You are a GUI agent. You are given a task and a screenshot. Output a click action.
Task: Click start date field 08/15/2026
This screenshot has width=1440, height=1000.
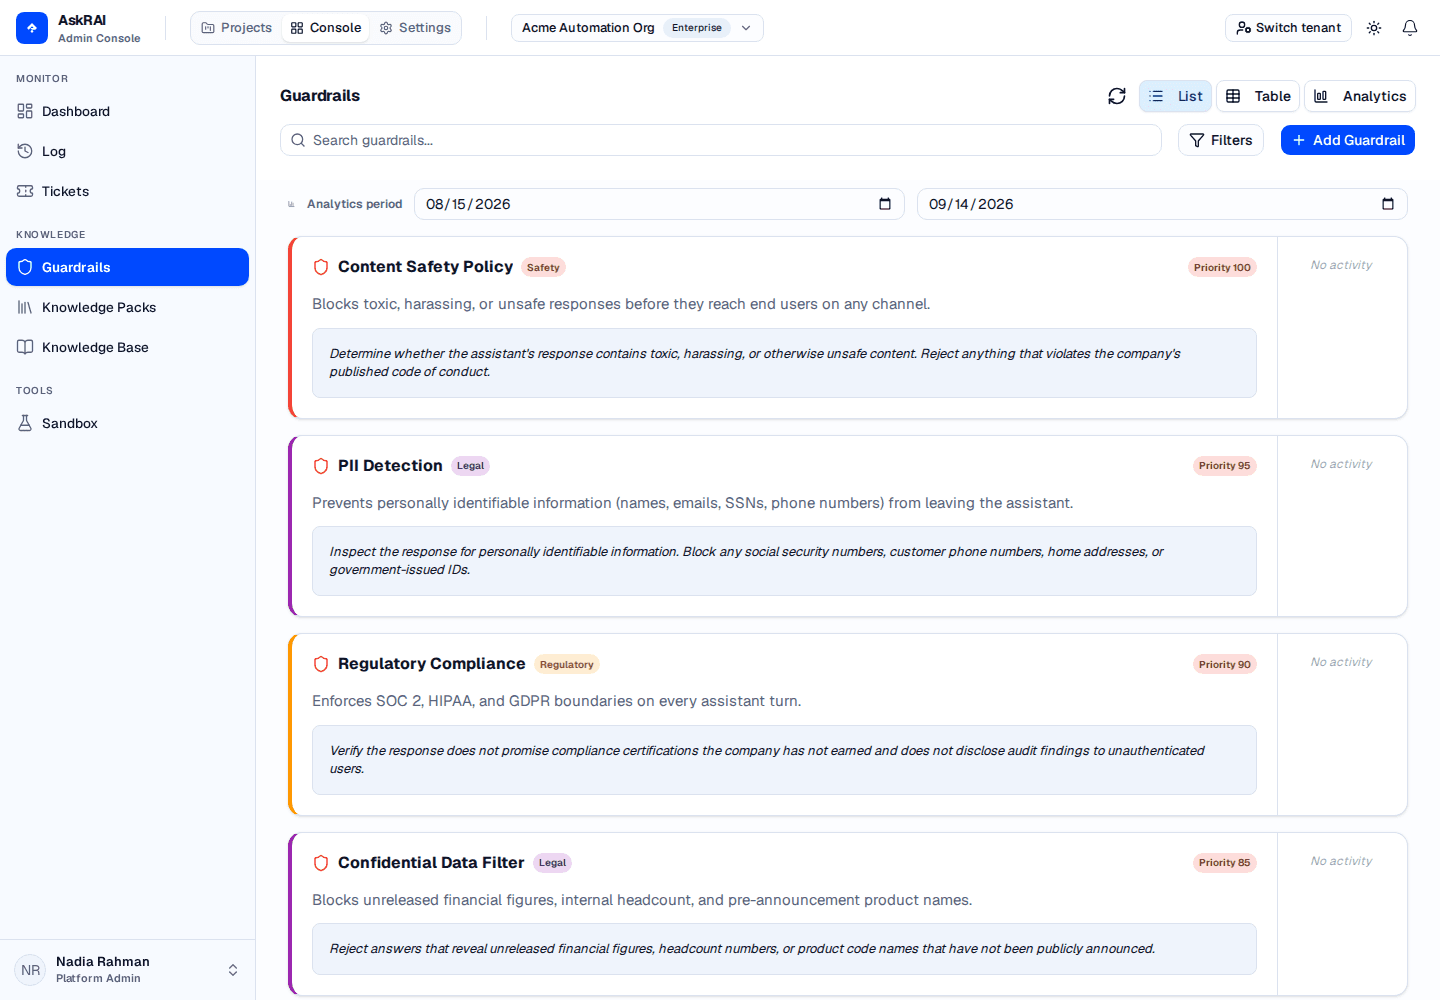659,204
